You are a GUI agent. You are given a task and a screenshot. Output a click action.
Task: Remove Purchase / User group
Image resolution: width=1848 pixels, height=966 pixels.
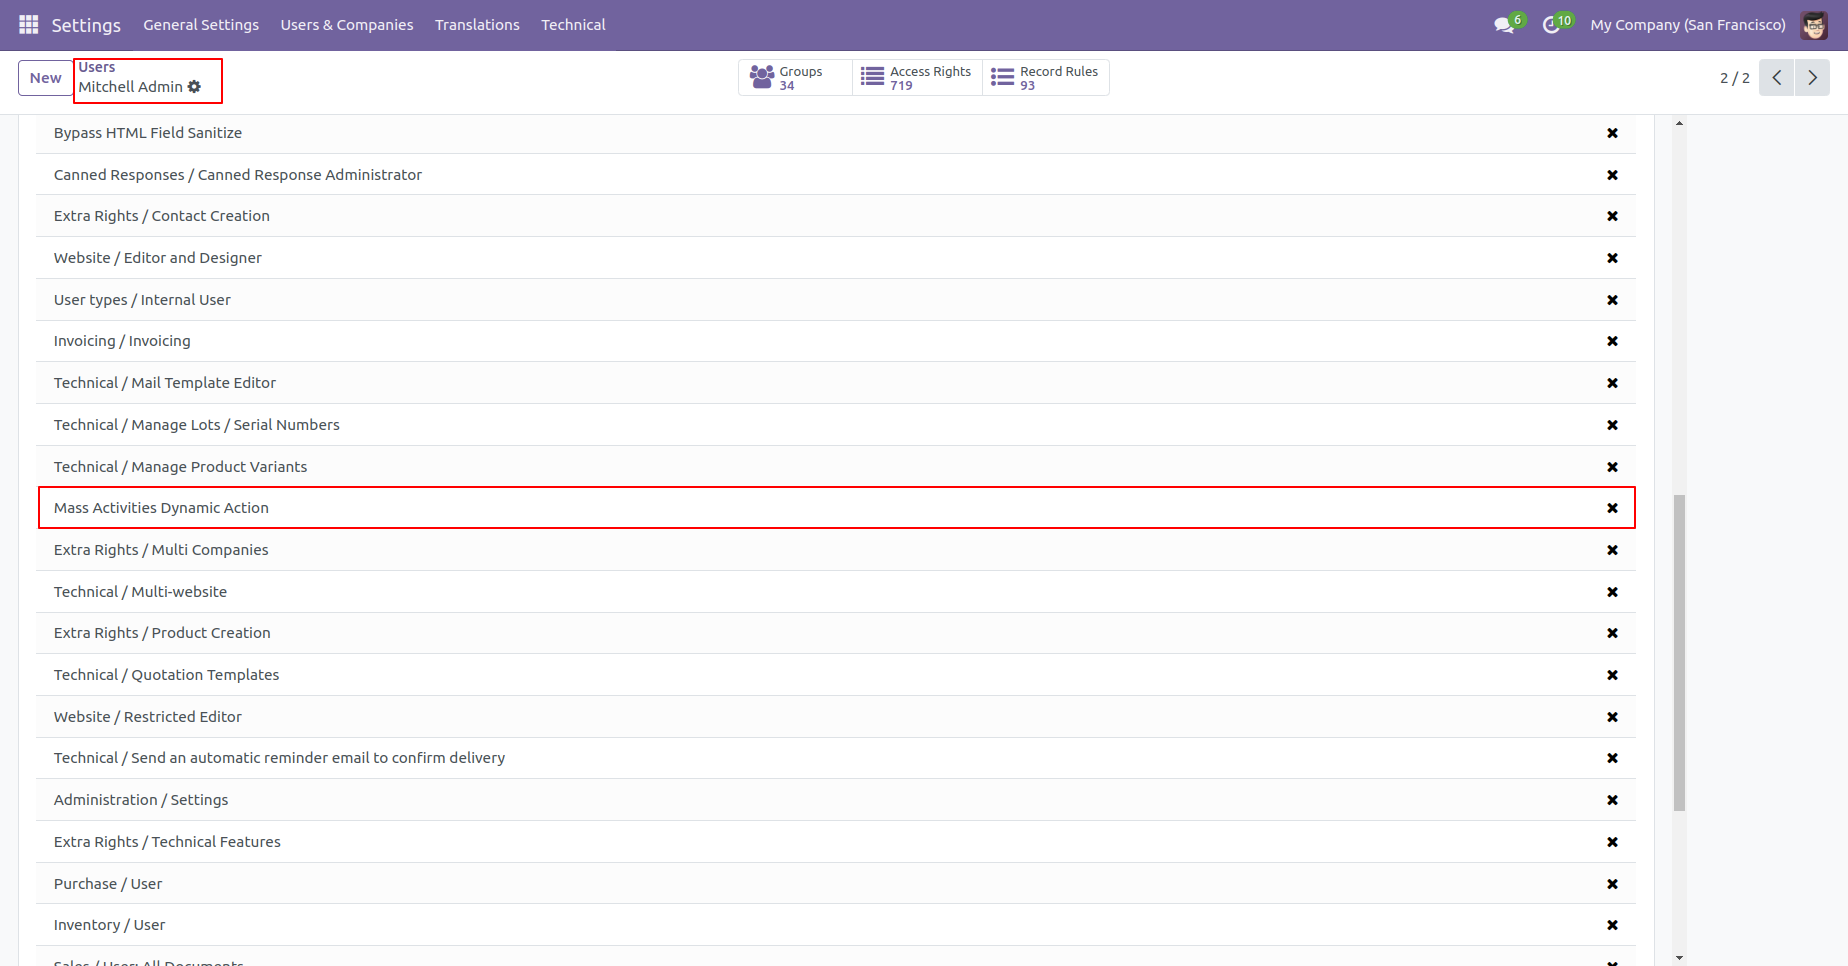[1612, 884]
